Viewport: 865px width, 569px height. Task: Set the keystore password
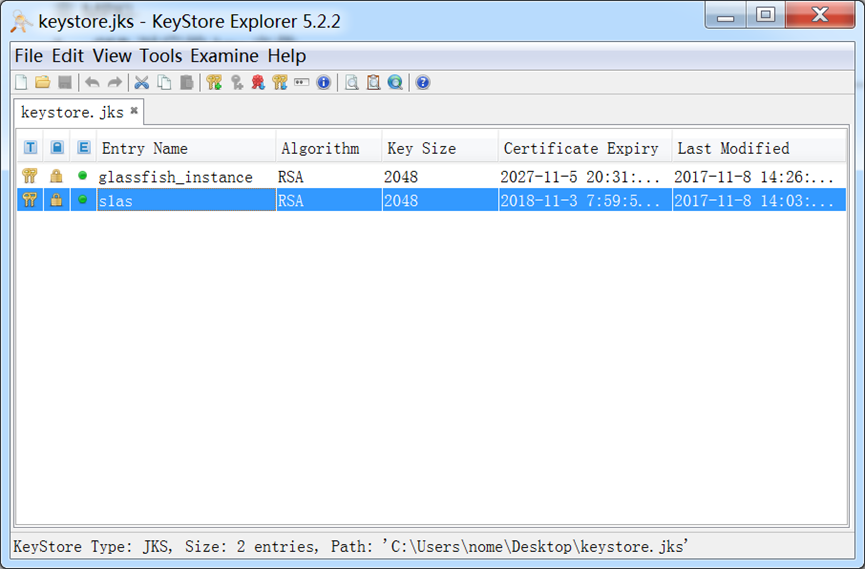tap(302, 83)
